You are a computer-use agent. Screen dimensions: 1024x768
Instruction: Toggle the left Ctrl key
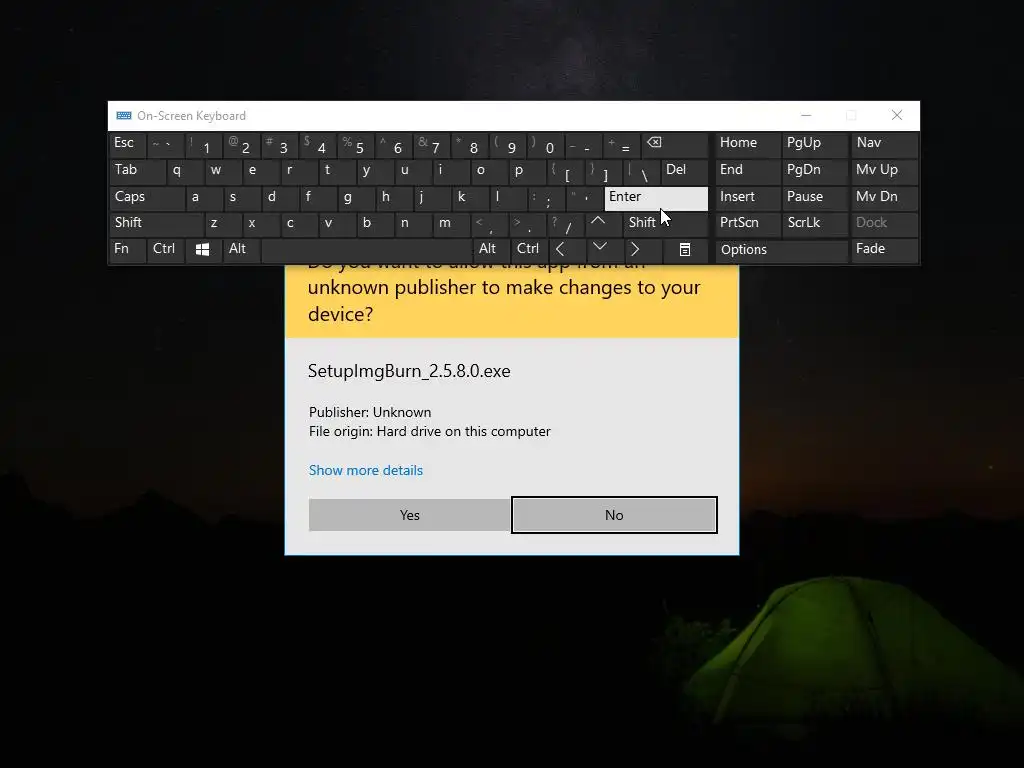pyautogui.click(x=165, y=249)
